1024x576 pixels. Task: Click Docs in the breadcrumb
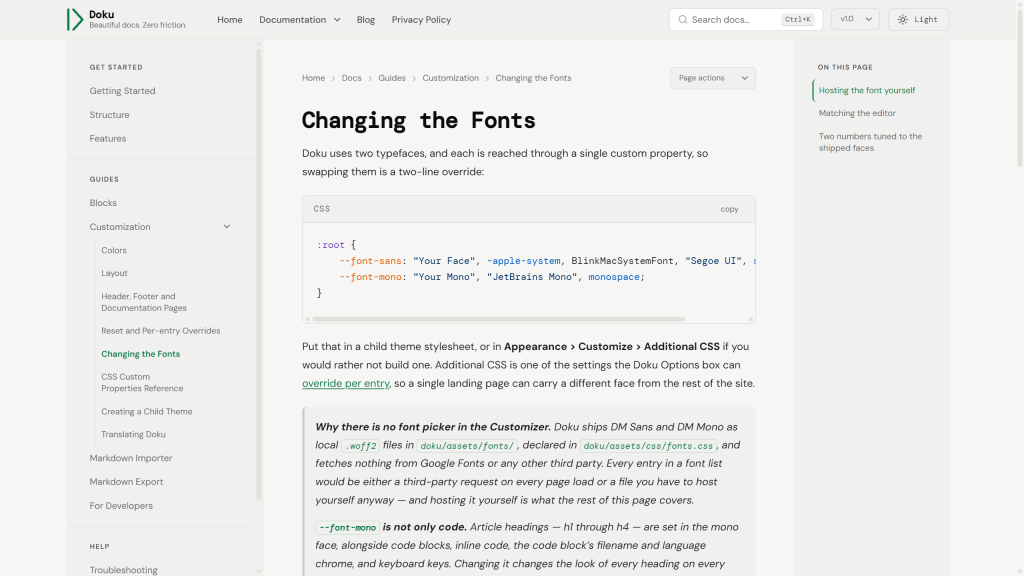point(351,78)
